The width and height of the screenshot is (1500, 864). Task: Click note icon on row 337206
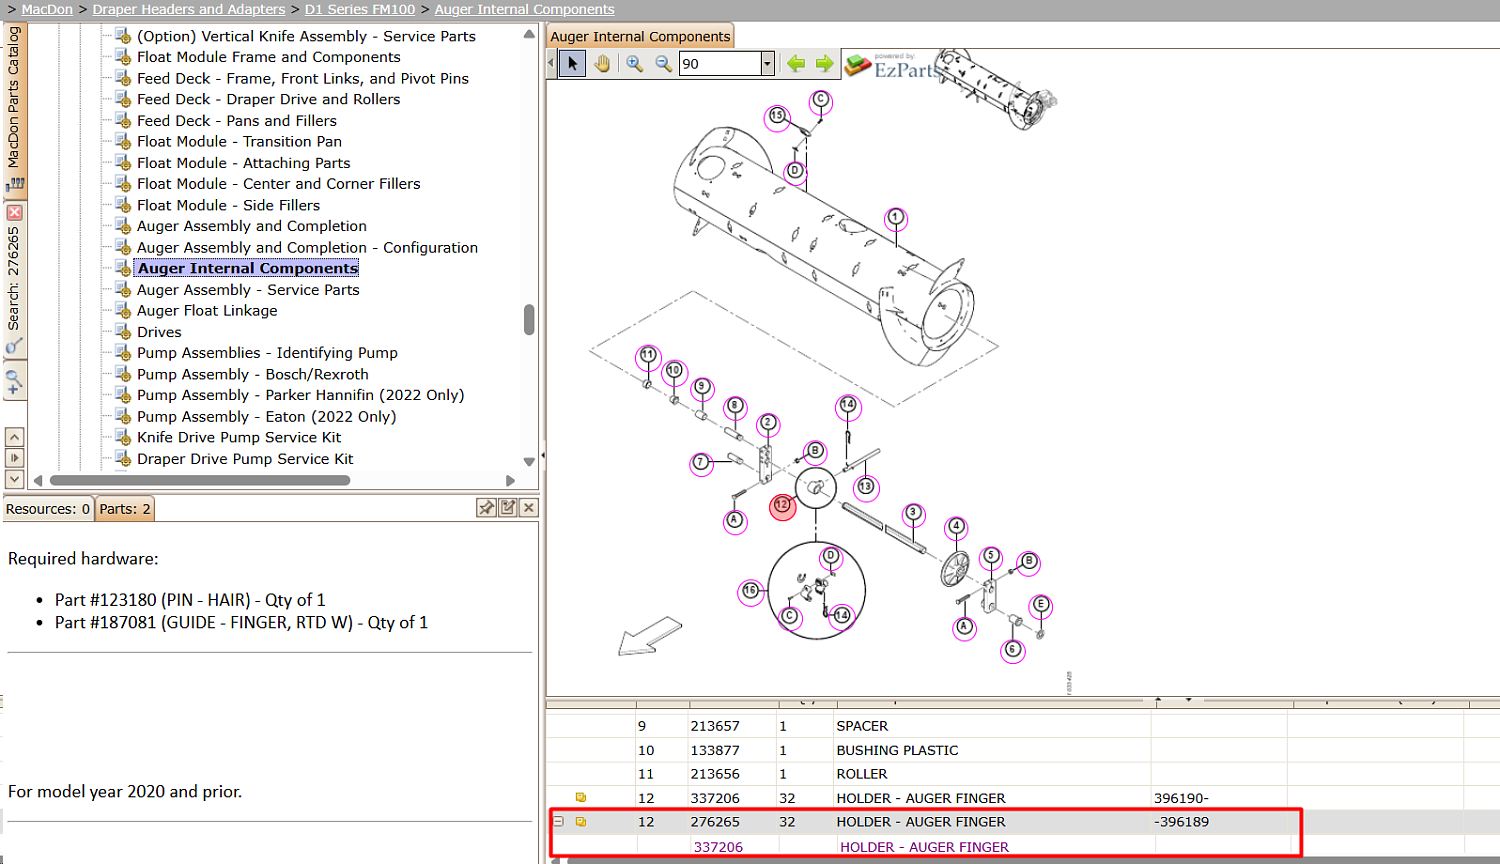[x=580, y=797]
